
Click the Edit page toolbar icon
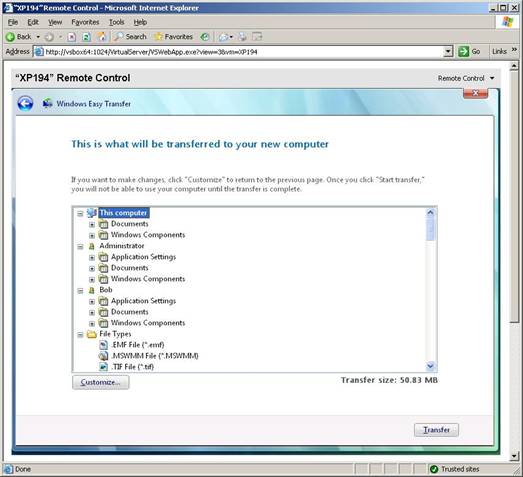pos(257,37)
